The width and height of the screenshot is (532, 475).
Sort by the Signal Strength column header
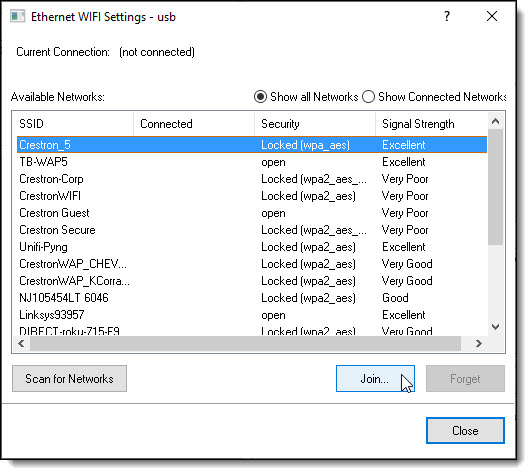point(432,124)
